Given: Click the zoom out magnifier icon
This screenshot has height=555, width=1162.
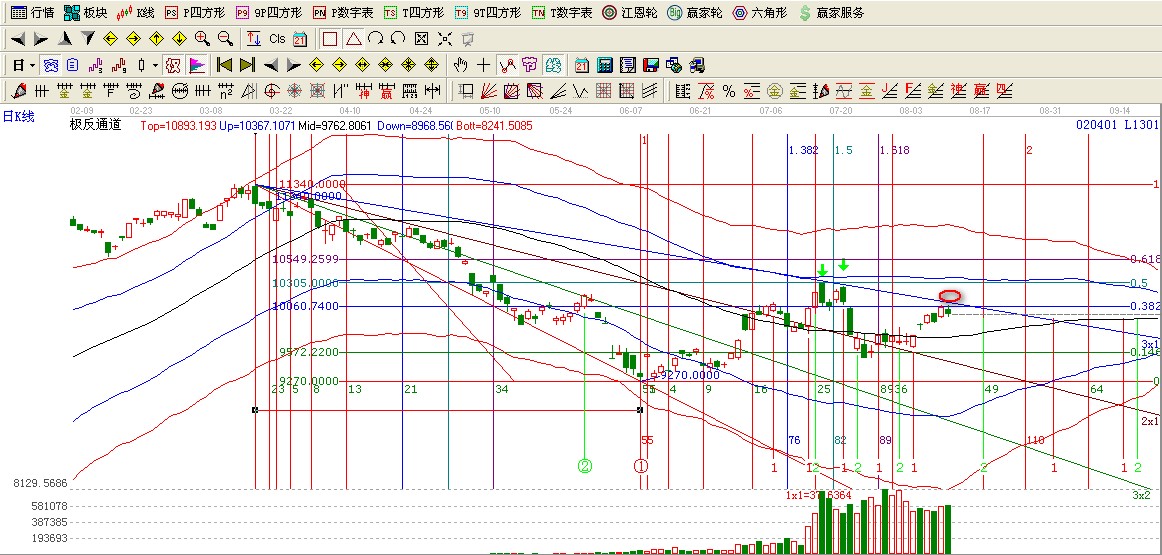Looking at the screenshot, I should click(225, 39).
